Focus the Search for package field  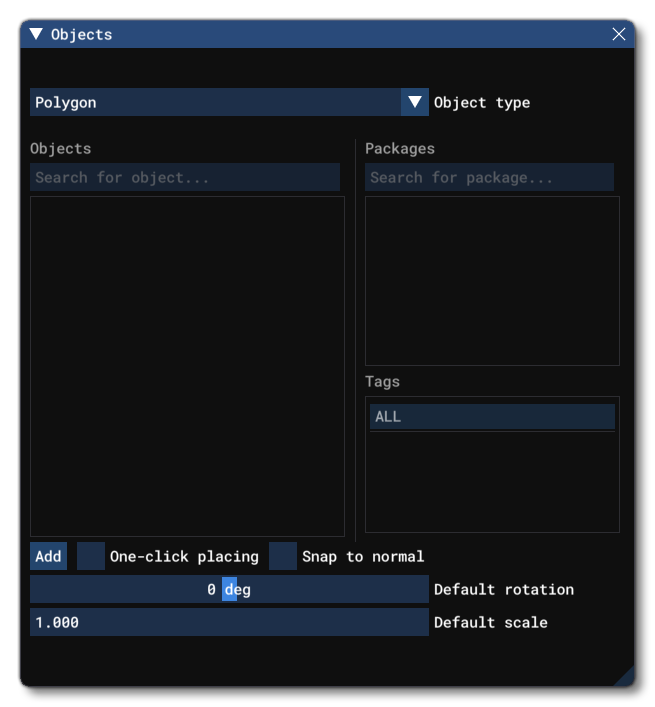tap(489, 178)
